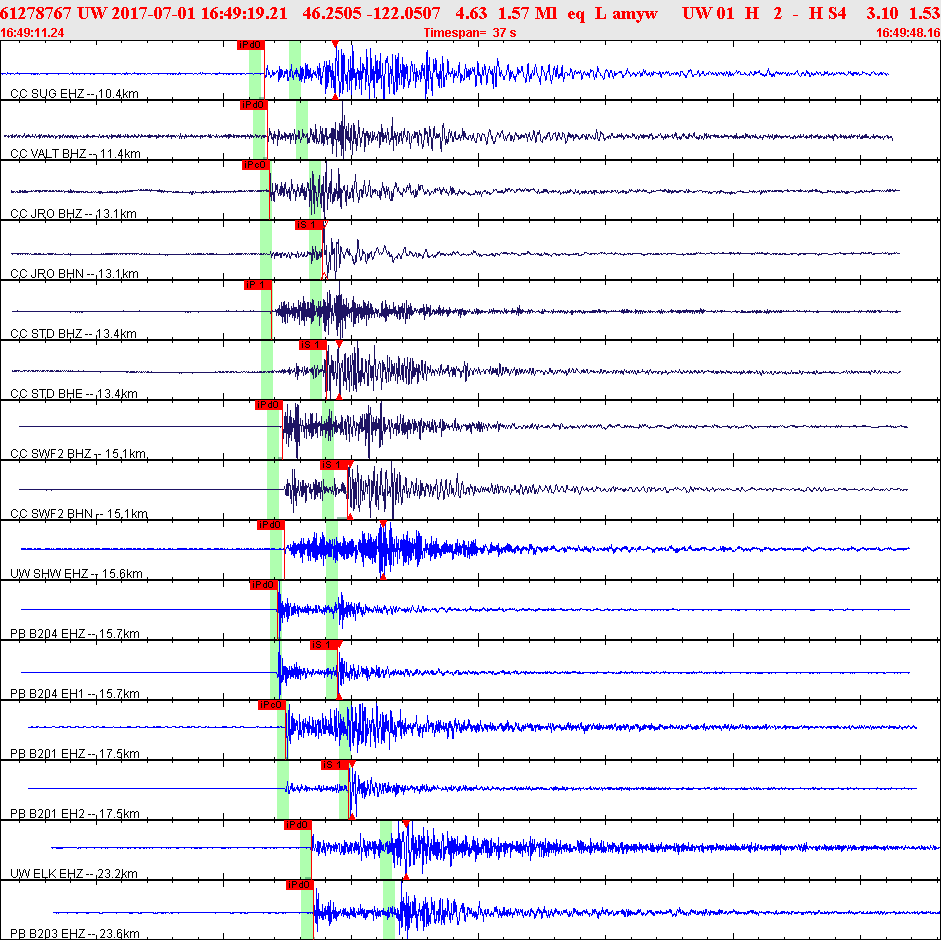Screen dimensions: 941x940
Task: Select the label PB B204 EHZ -- 15.7km
Action: click(75, 634)
